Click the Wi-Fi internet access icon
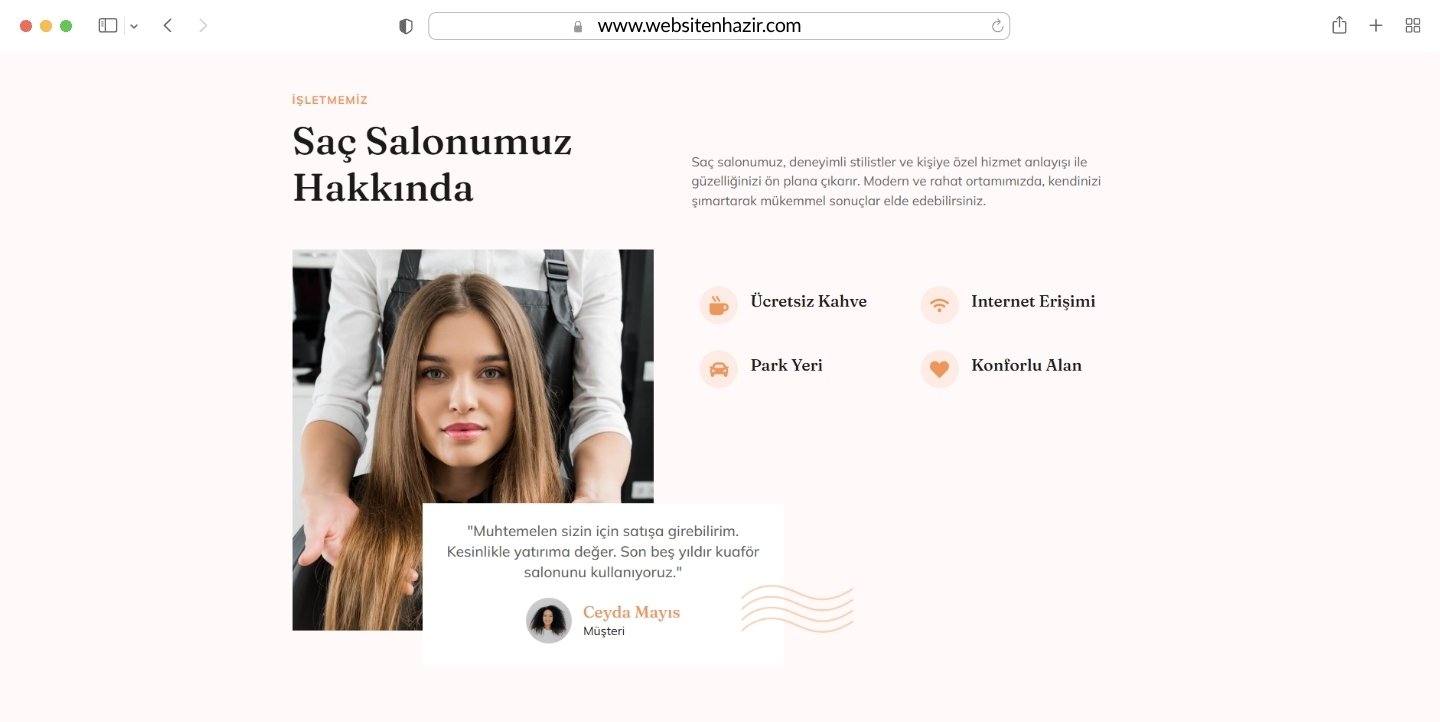This screenshot has height=722, width=1440. pyautogui.click(x=939, y=305)
